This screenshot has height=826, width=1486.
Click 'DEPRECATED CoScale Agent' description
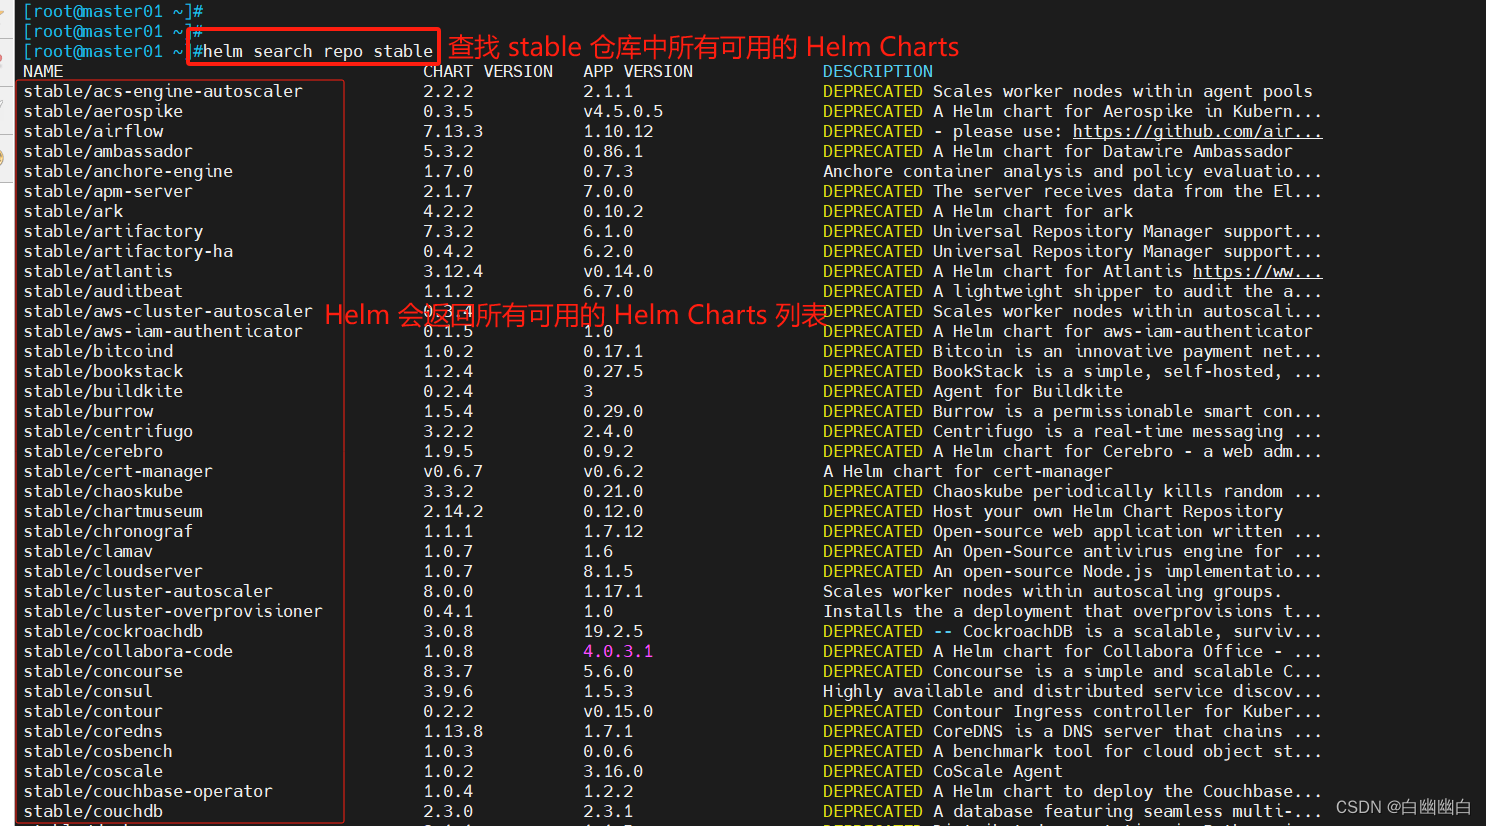tap(942, 771)
